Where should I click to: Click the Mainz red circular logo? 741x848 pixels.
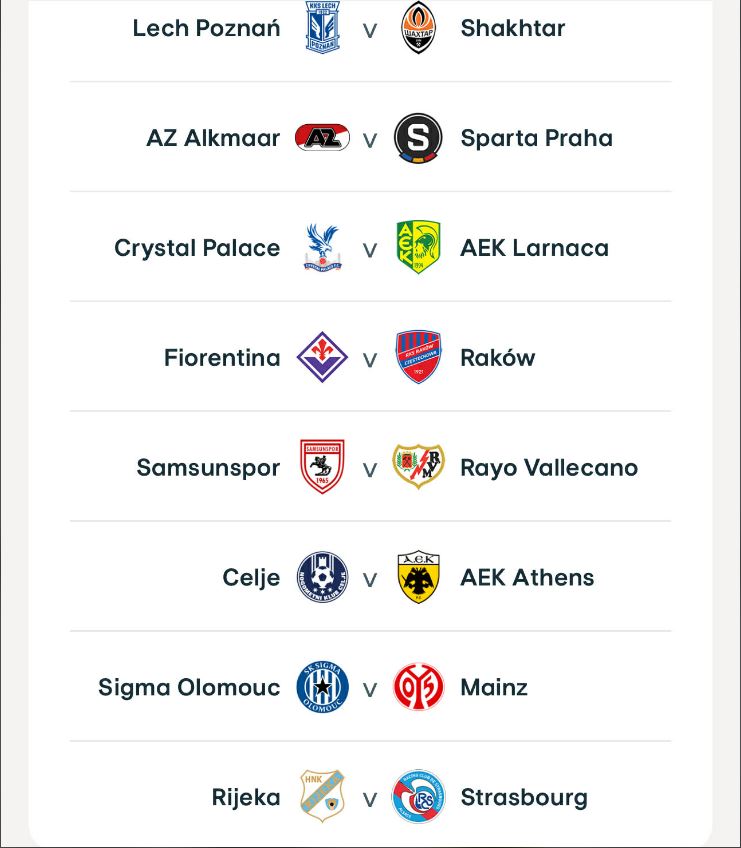[418, 687]
